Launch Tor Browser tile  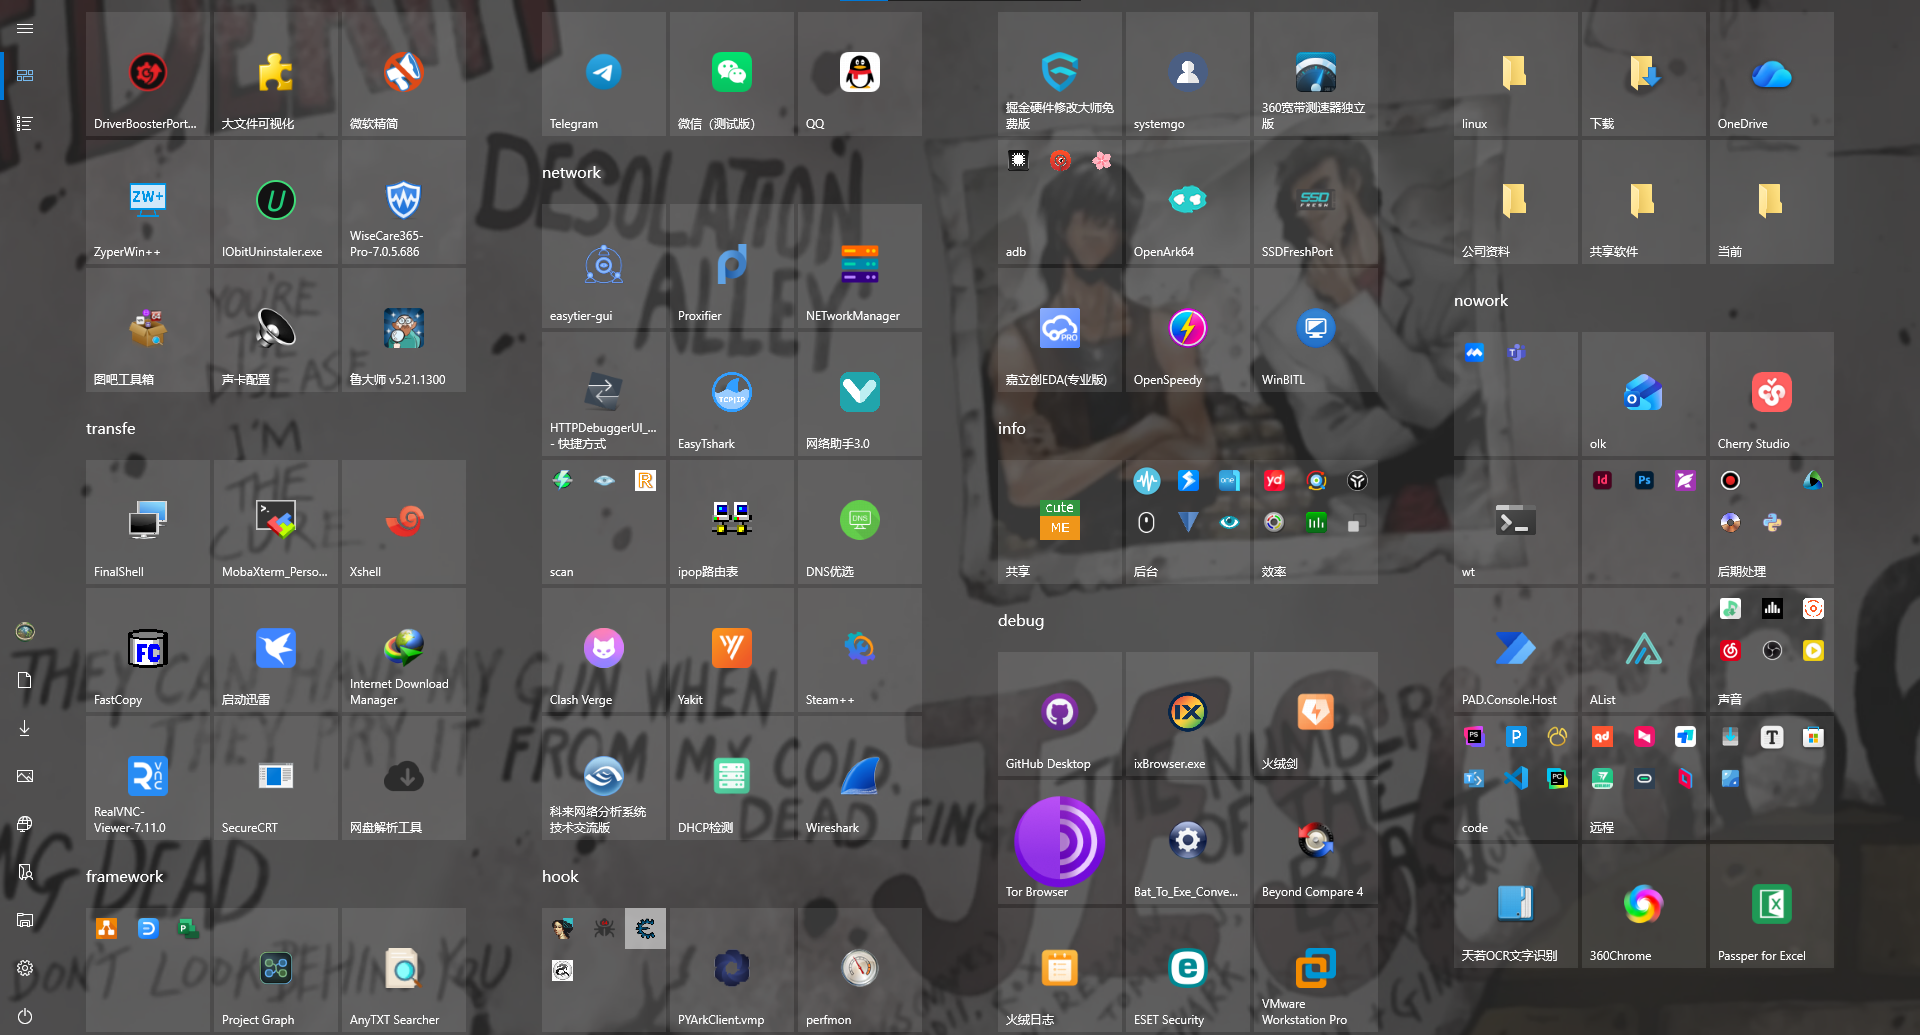[x=1060, y=842]
